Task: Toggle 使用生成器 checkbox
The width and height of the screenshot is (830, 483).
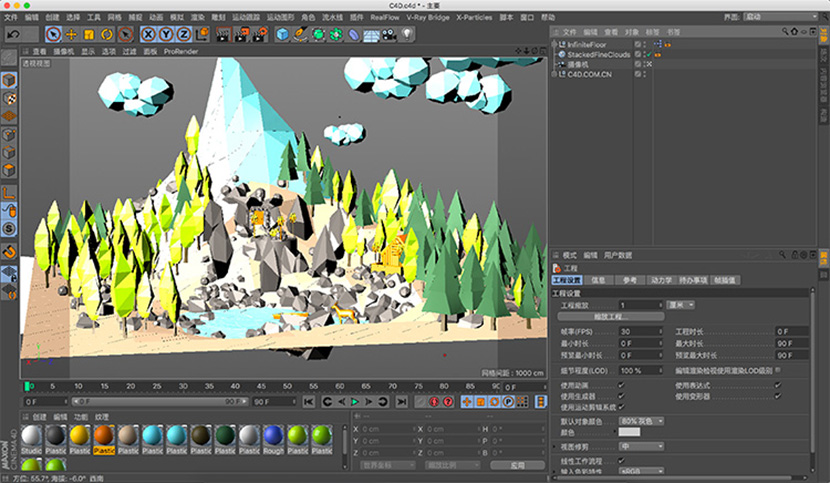Action: tap(621, 396)
